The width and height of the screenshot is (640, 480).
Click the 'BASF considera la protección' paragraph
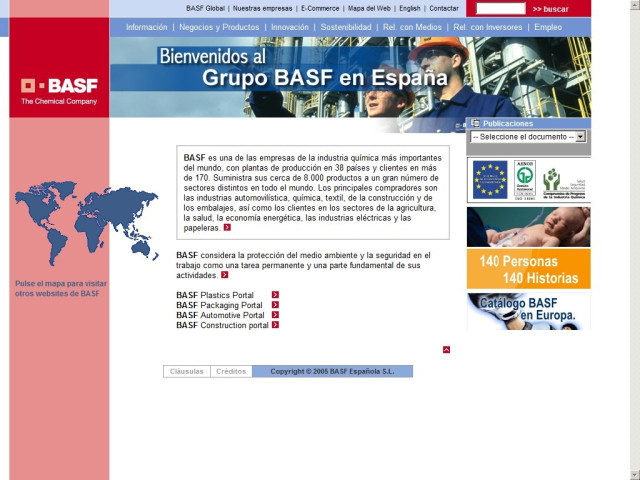pos(303,265)
